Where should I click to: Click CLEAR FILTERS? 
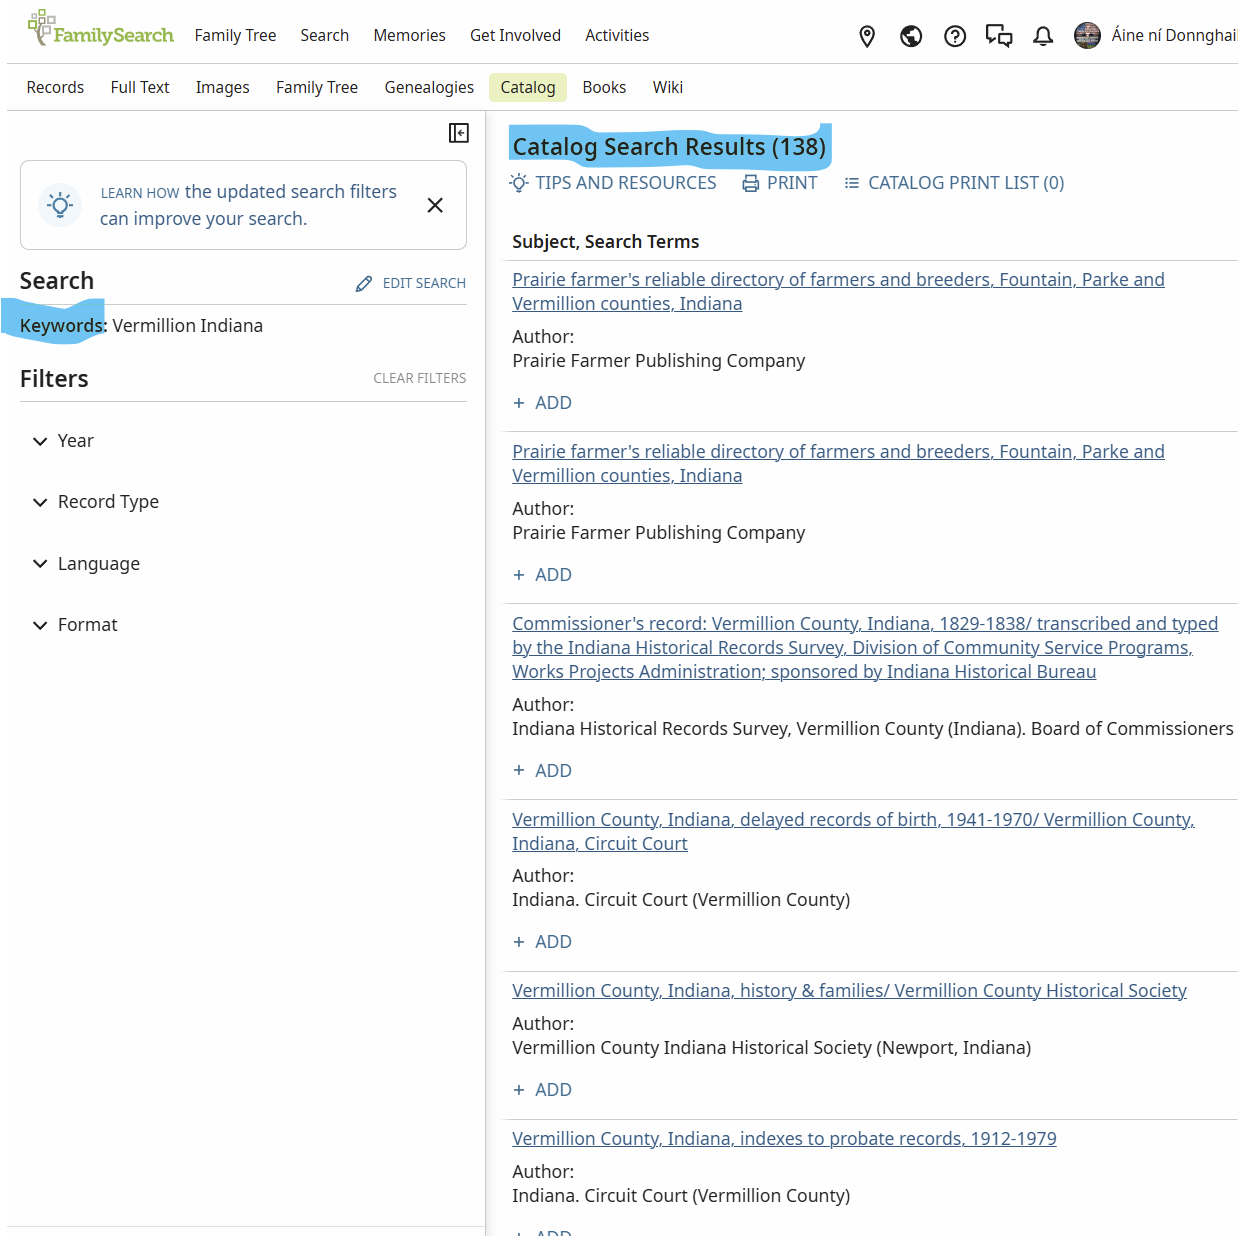[420, 378]
